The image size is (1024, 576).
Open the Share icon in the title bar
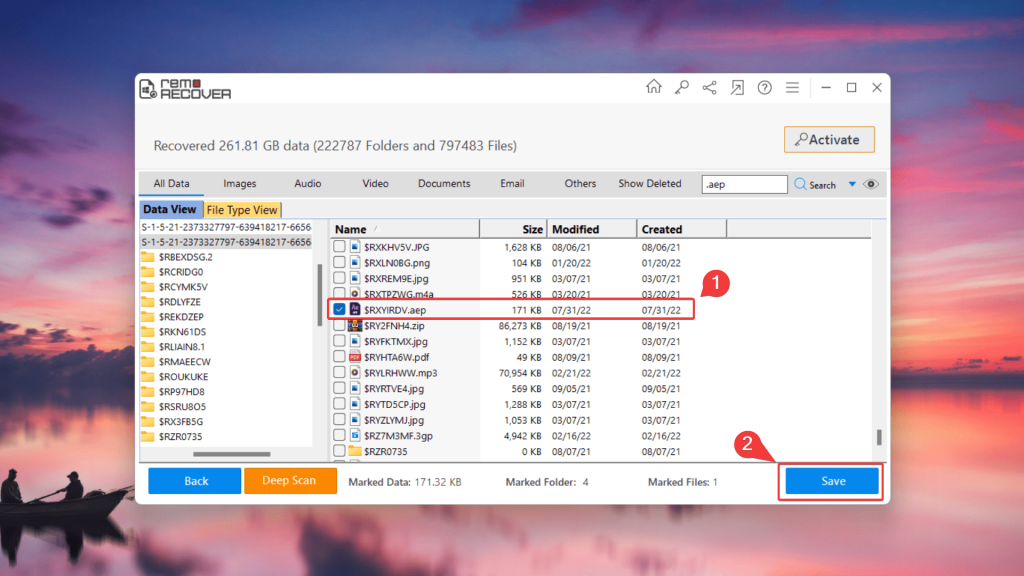coord(710,87)
